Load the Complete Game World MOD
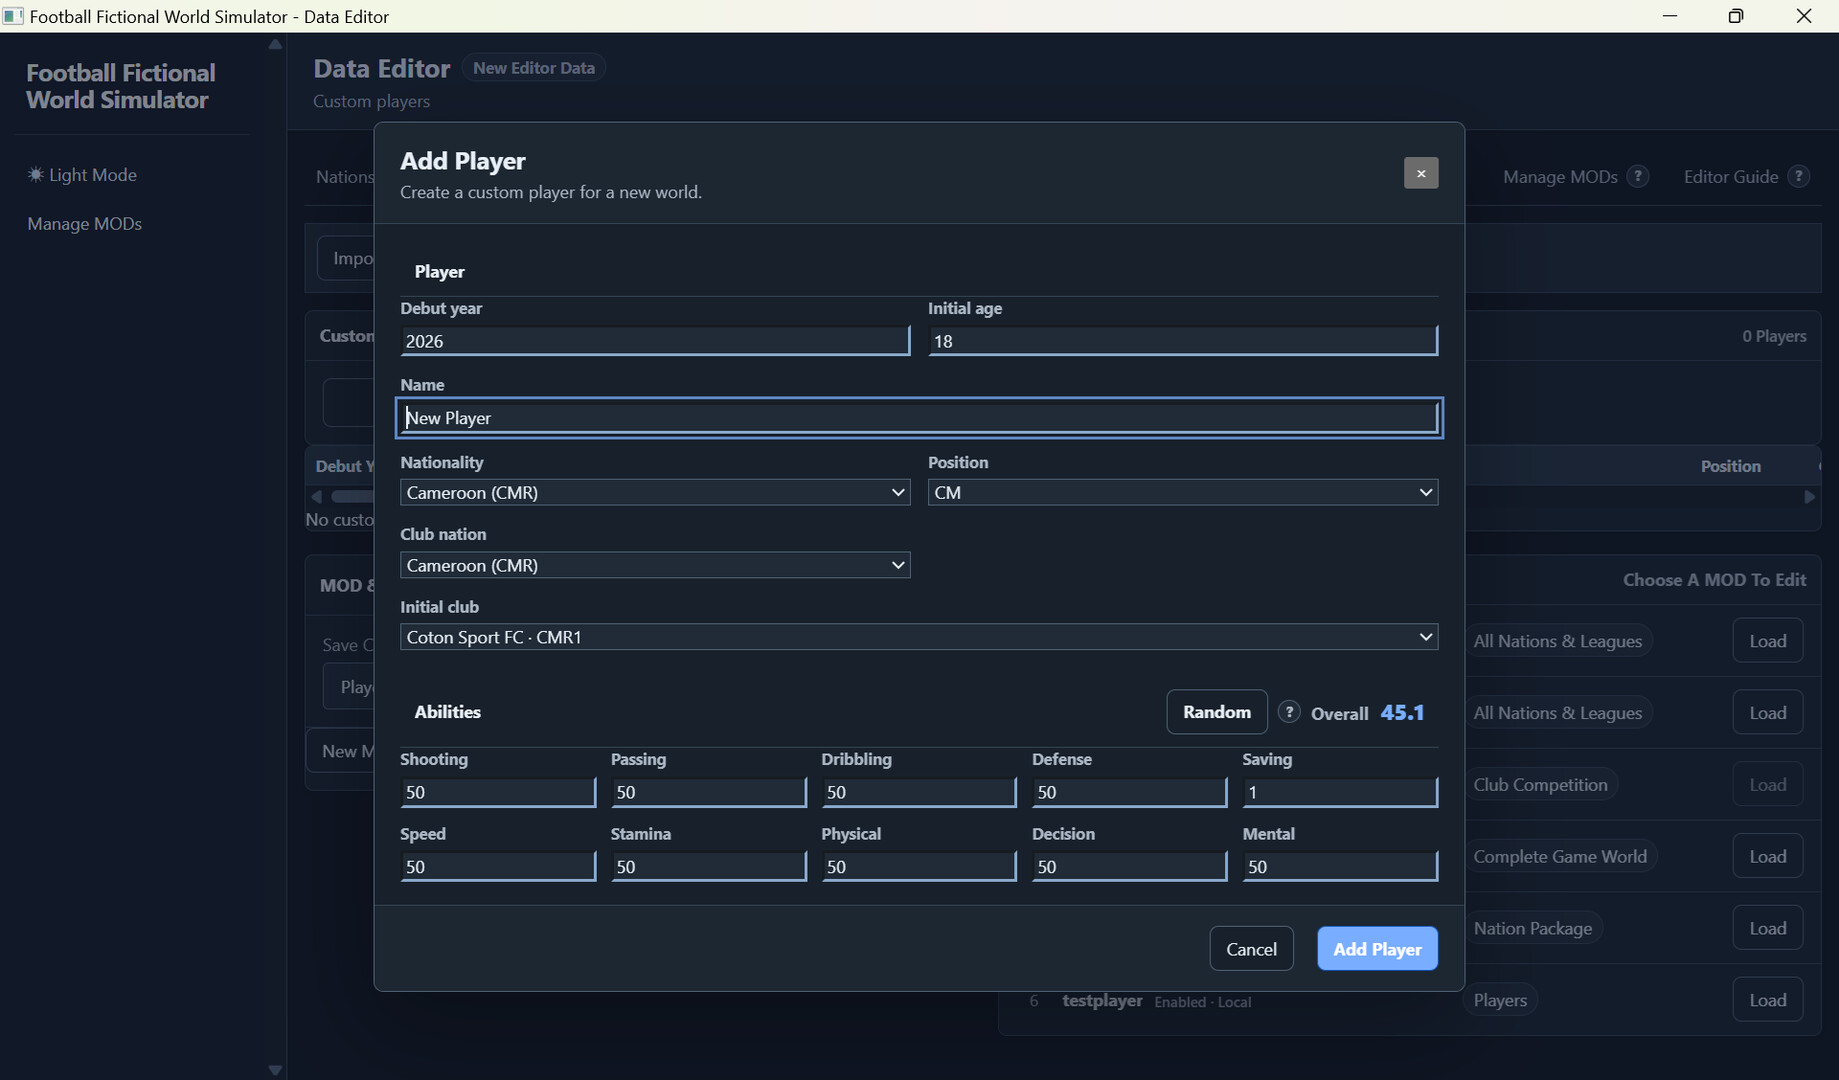This screenshot has height=1080, width=1839. (1767, 857)
